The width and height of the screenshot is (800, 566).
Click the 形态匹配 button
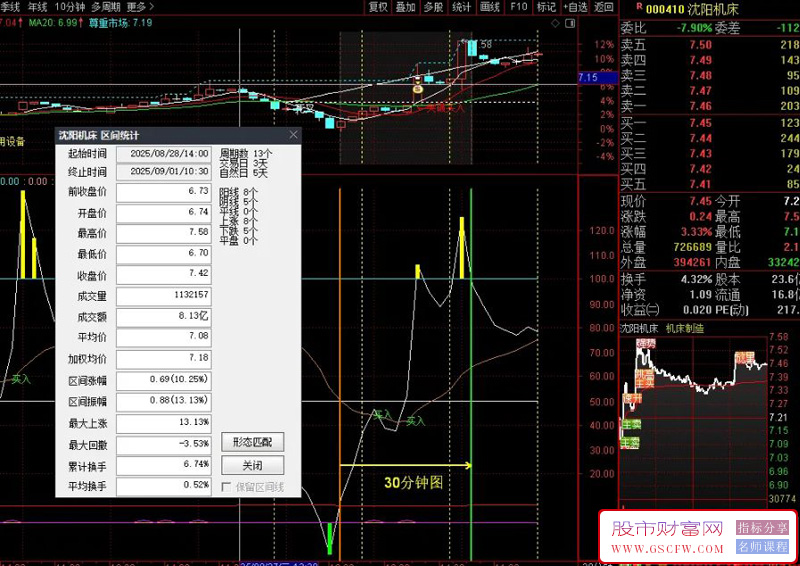253,442
